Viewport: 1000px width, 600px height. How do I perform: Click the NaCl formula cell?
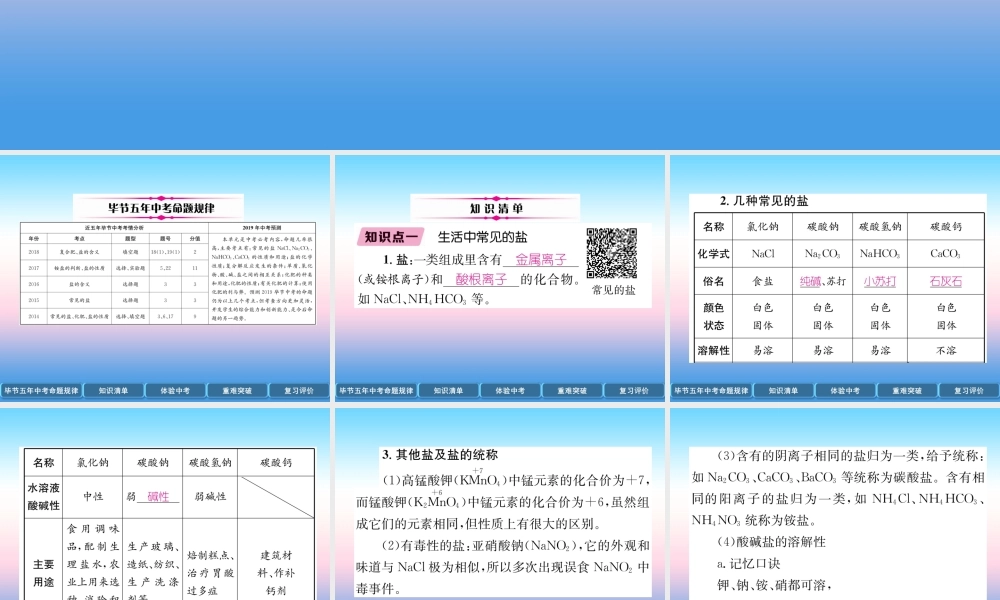(763, 254)
